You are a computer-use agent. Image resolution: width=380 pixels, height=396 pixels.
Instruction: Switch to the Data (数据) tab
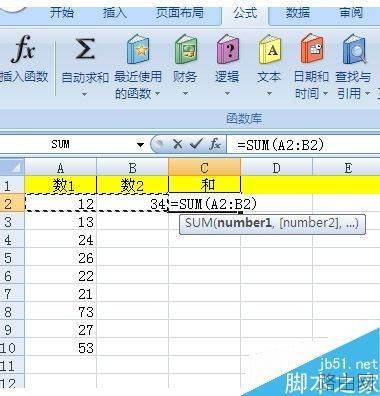click(298, 13)
